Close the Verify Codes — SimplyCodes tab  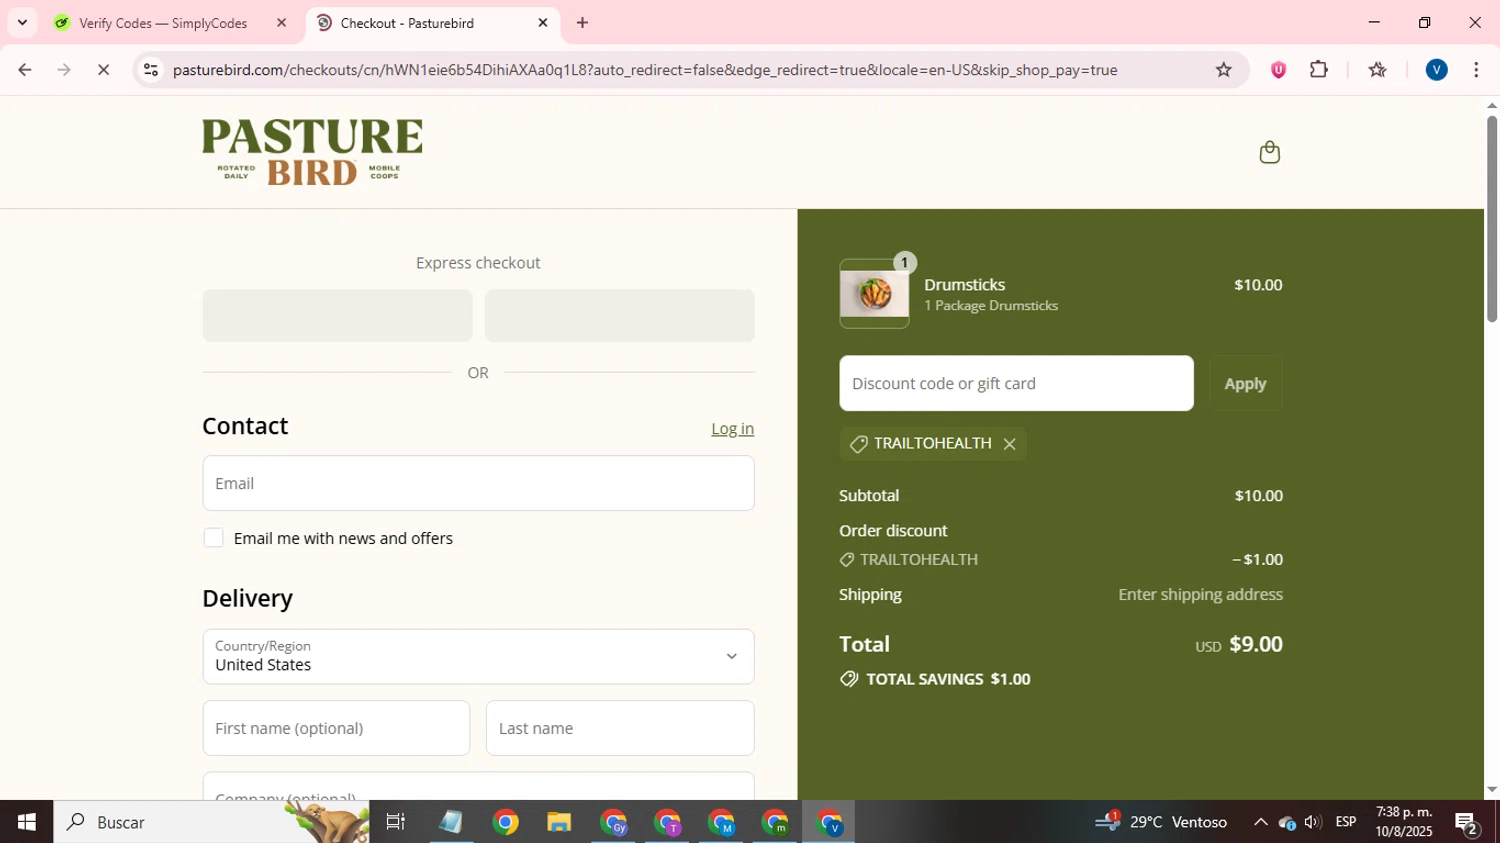281,23
